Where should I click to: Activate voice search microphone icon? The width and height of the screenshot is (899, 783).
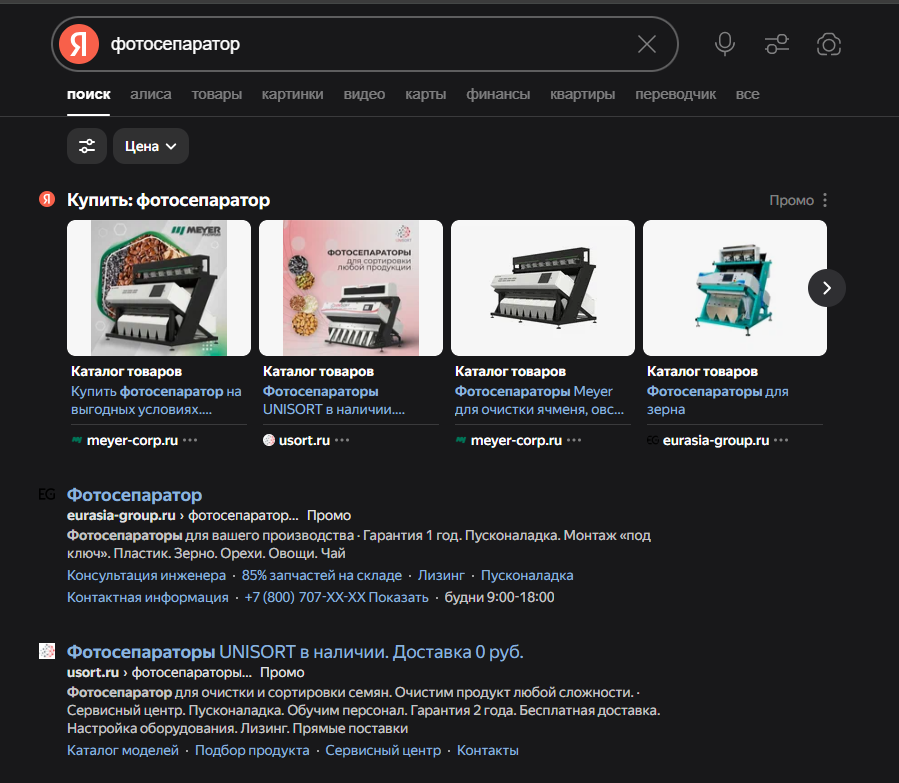click(725, 44)
